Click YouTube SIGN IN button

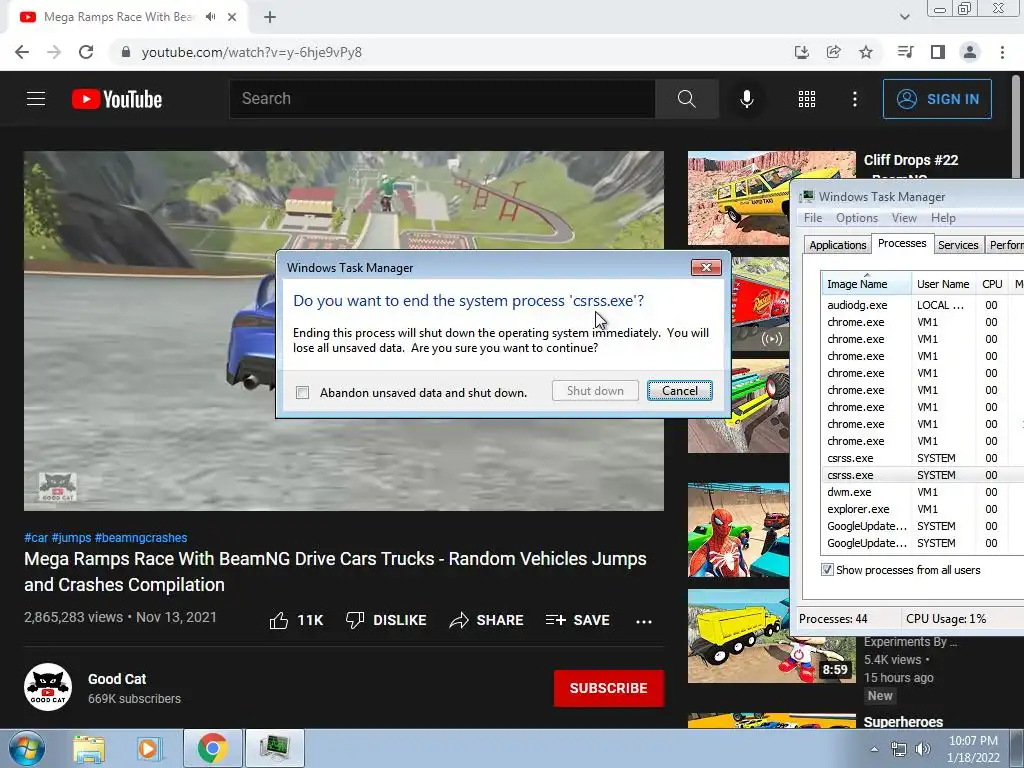point(937,99)
